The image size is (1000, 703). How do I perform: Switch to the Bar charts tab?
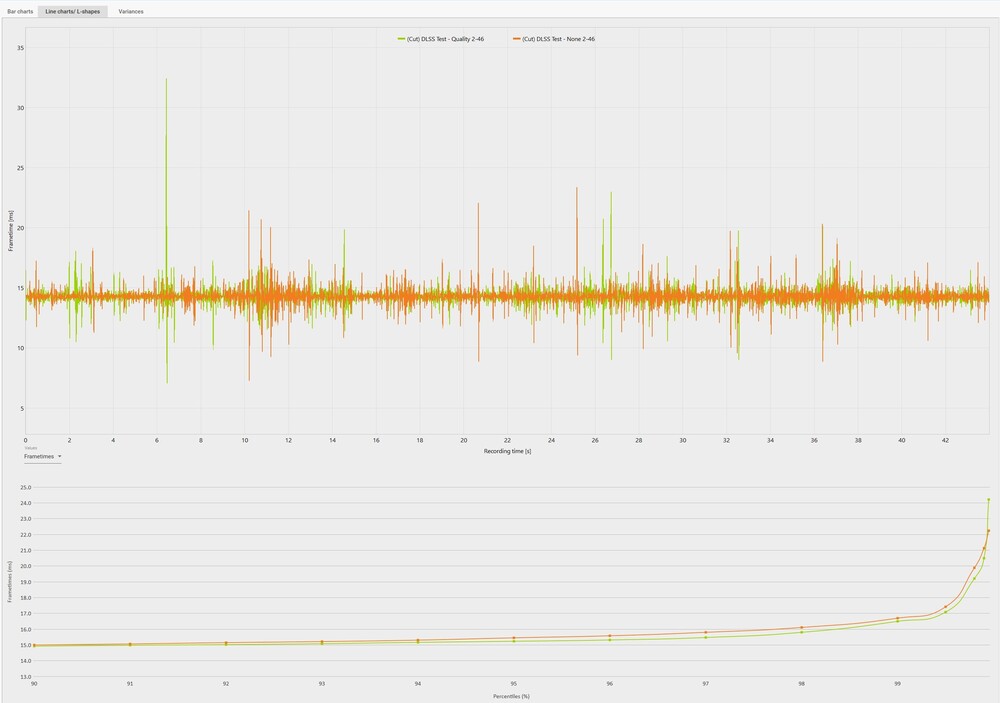point(20,11)
